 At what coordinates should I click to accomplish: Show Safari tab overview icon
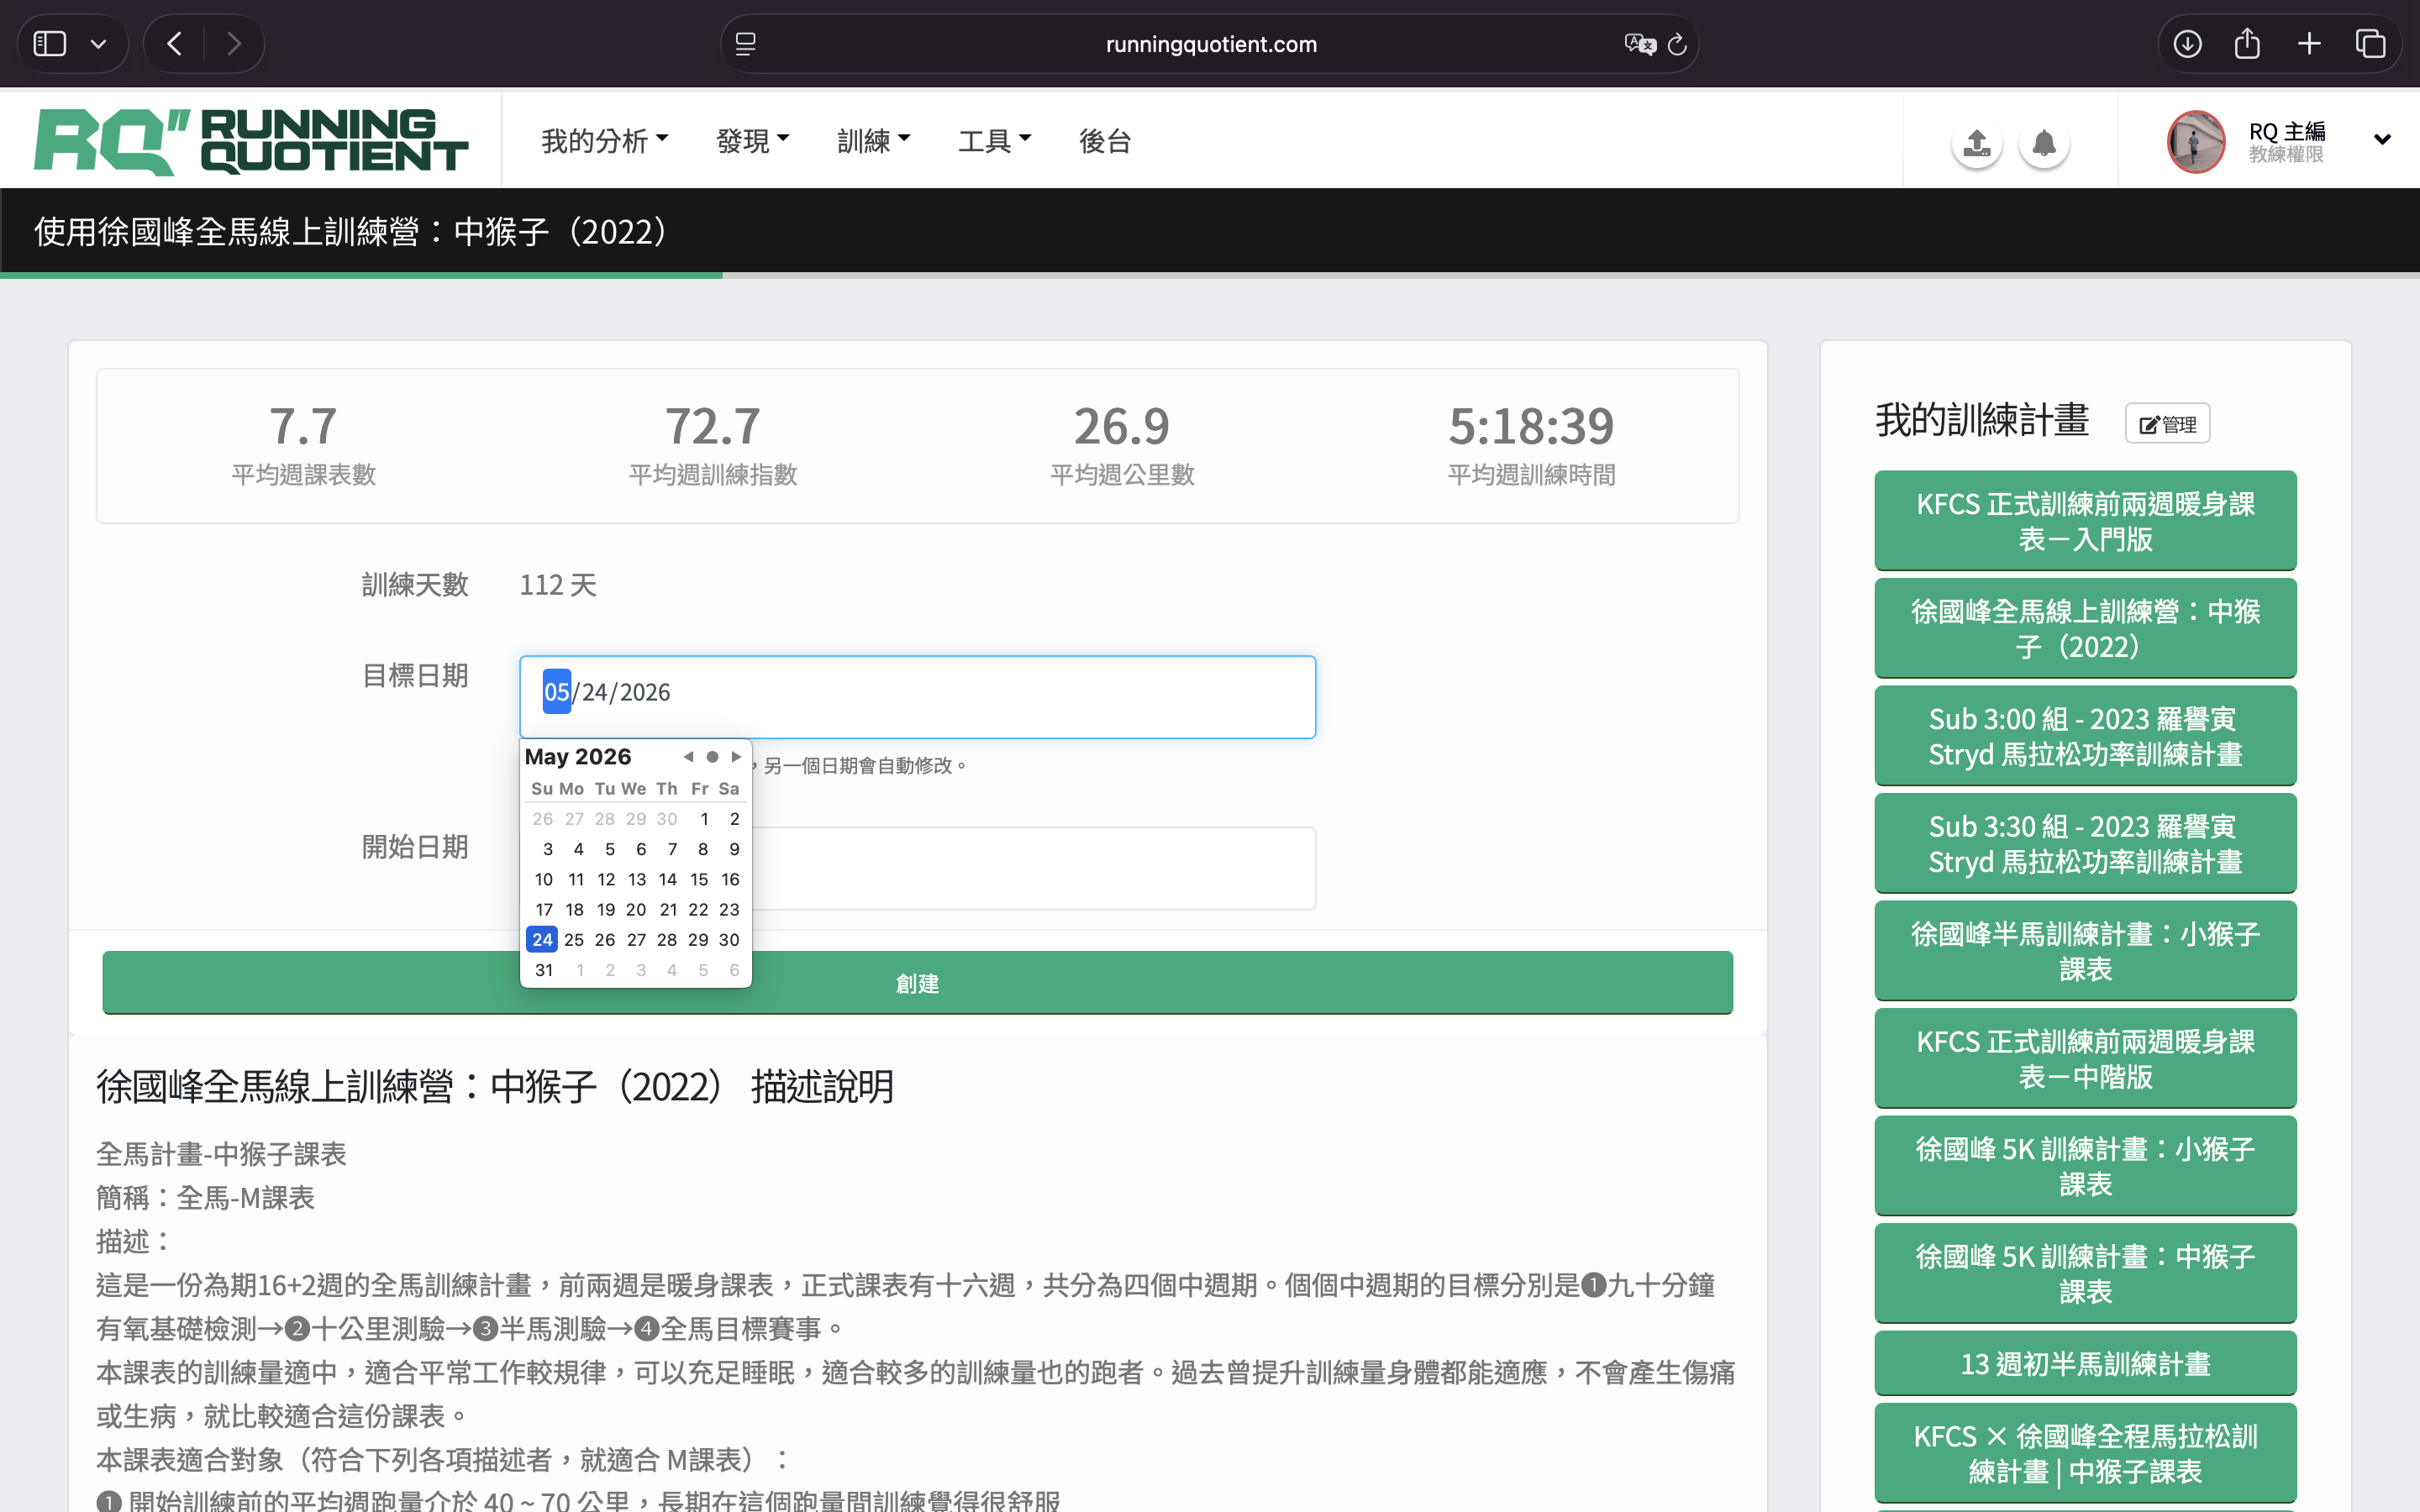[x=2370, y=44]
